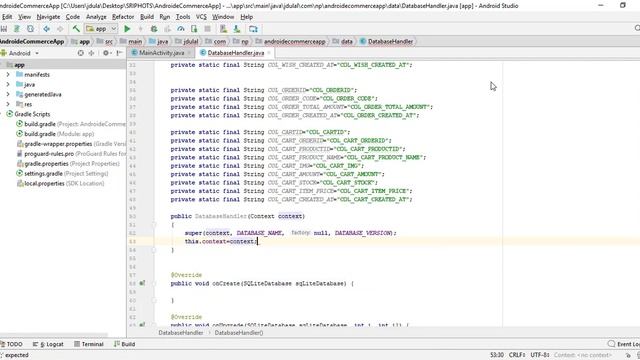Click the CRLF line separator status entry
This screenshot has width=640, height=360.
pyautogui.click(x=517, y=355)
